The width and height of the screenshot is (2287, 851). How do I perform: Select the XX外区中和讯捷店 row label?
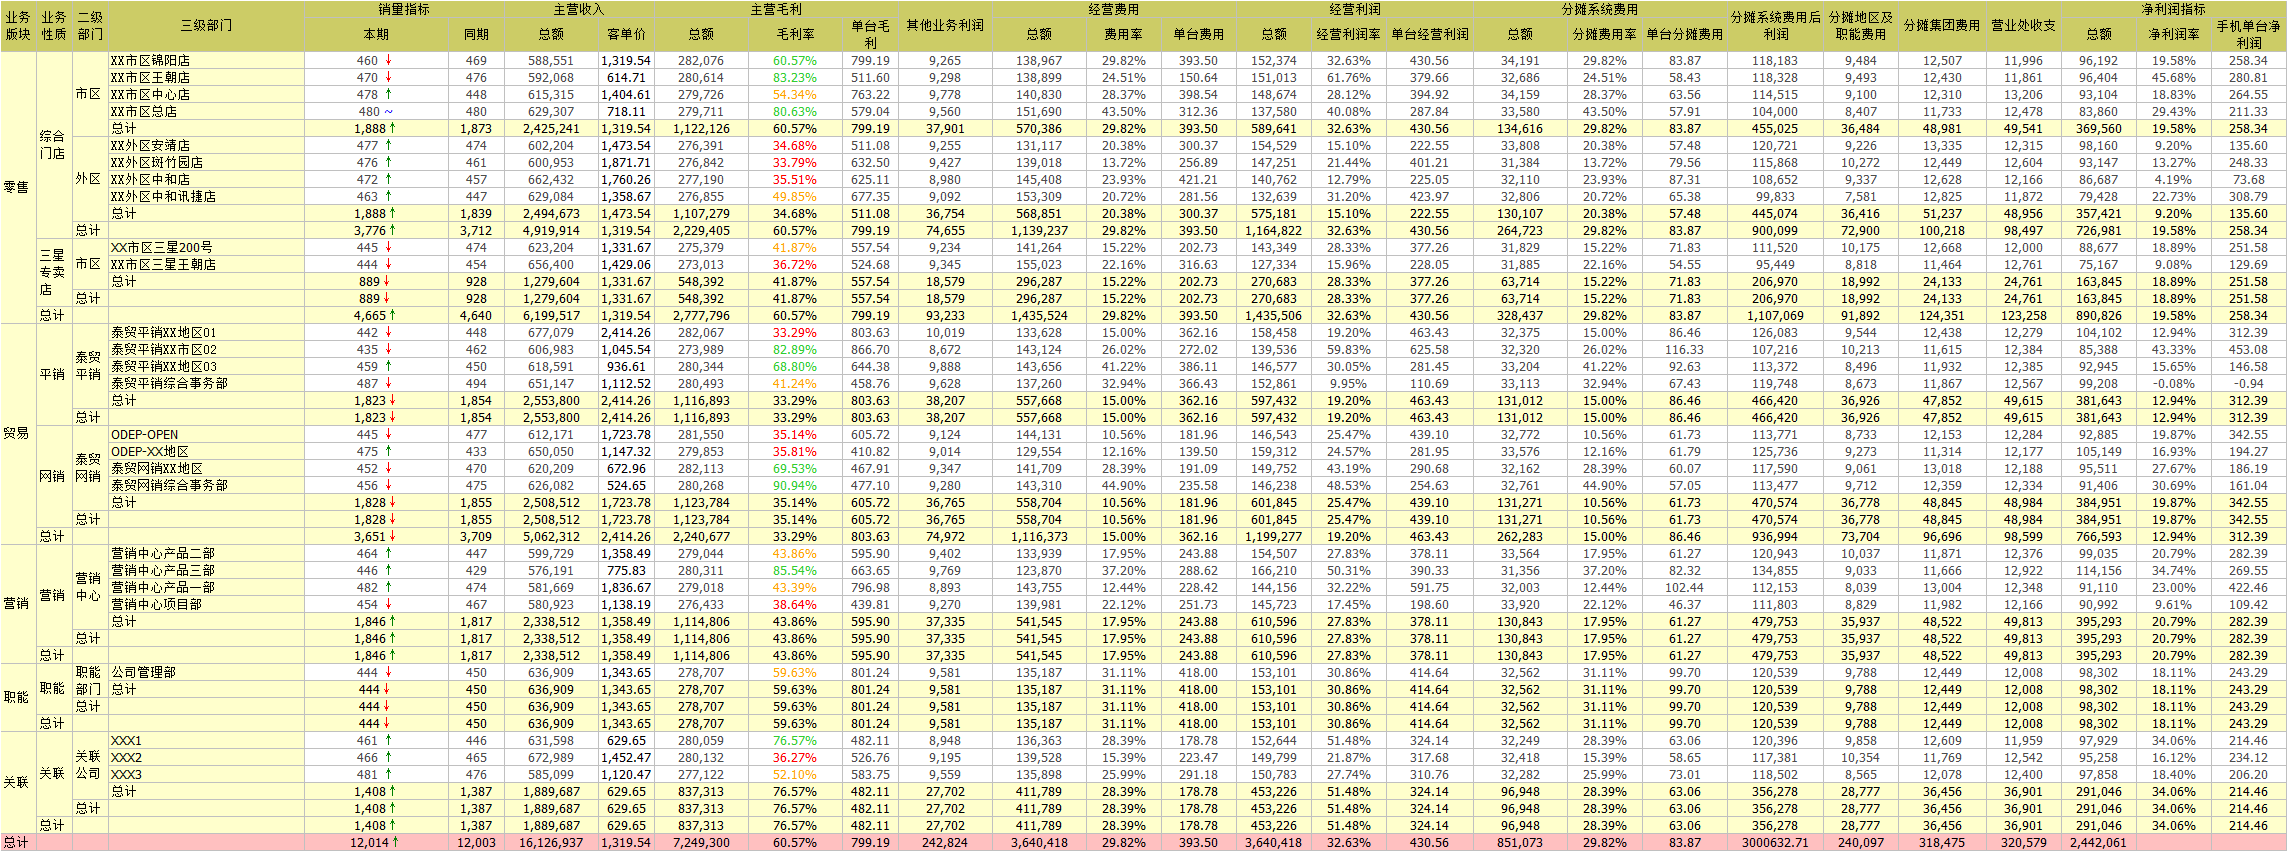click(163, 197)
